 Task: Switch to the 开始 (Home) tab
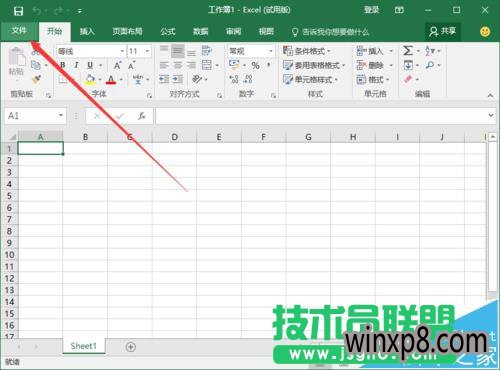click(54, 32)
